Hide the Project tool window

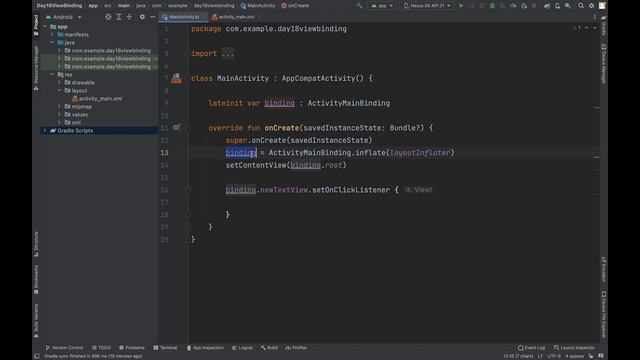[153, 17]
